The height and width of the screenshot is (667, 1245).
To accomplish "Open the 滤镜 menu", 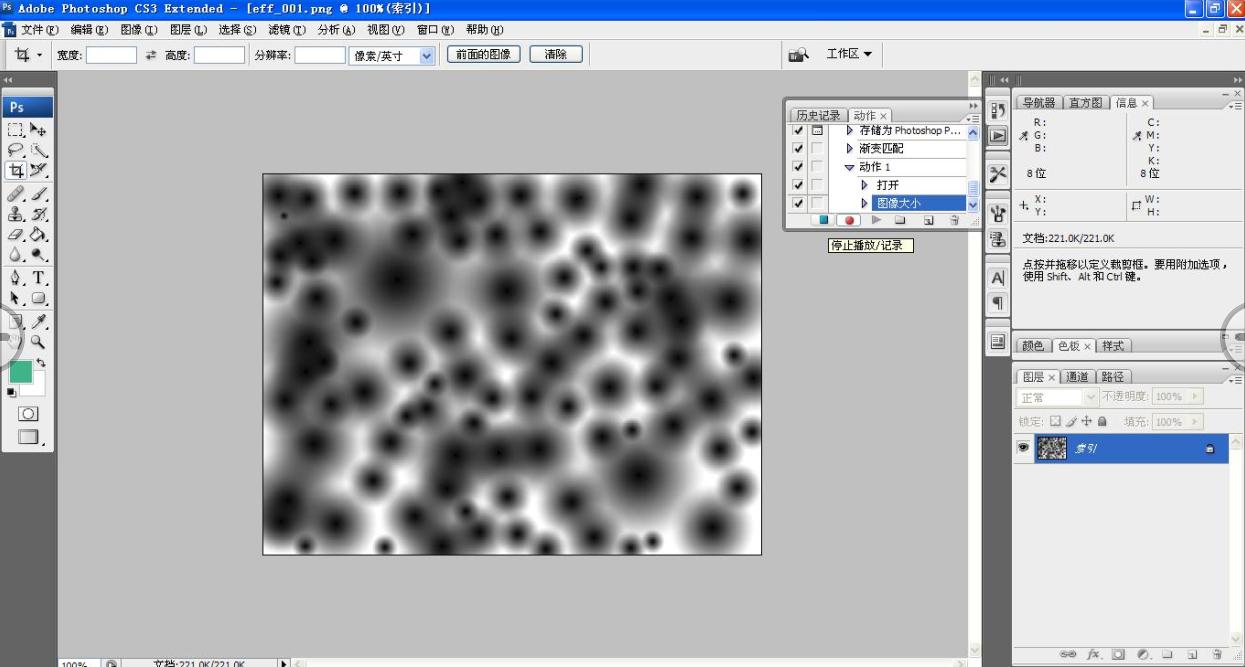I will pyautogui.click(x=289, y=30).
